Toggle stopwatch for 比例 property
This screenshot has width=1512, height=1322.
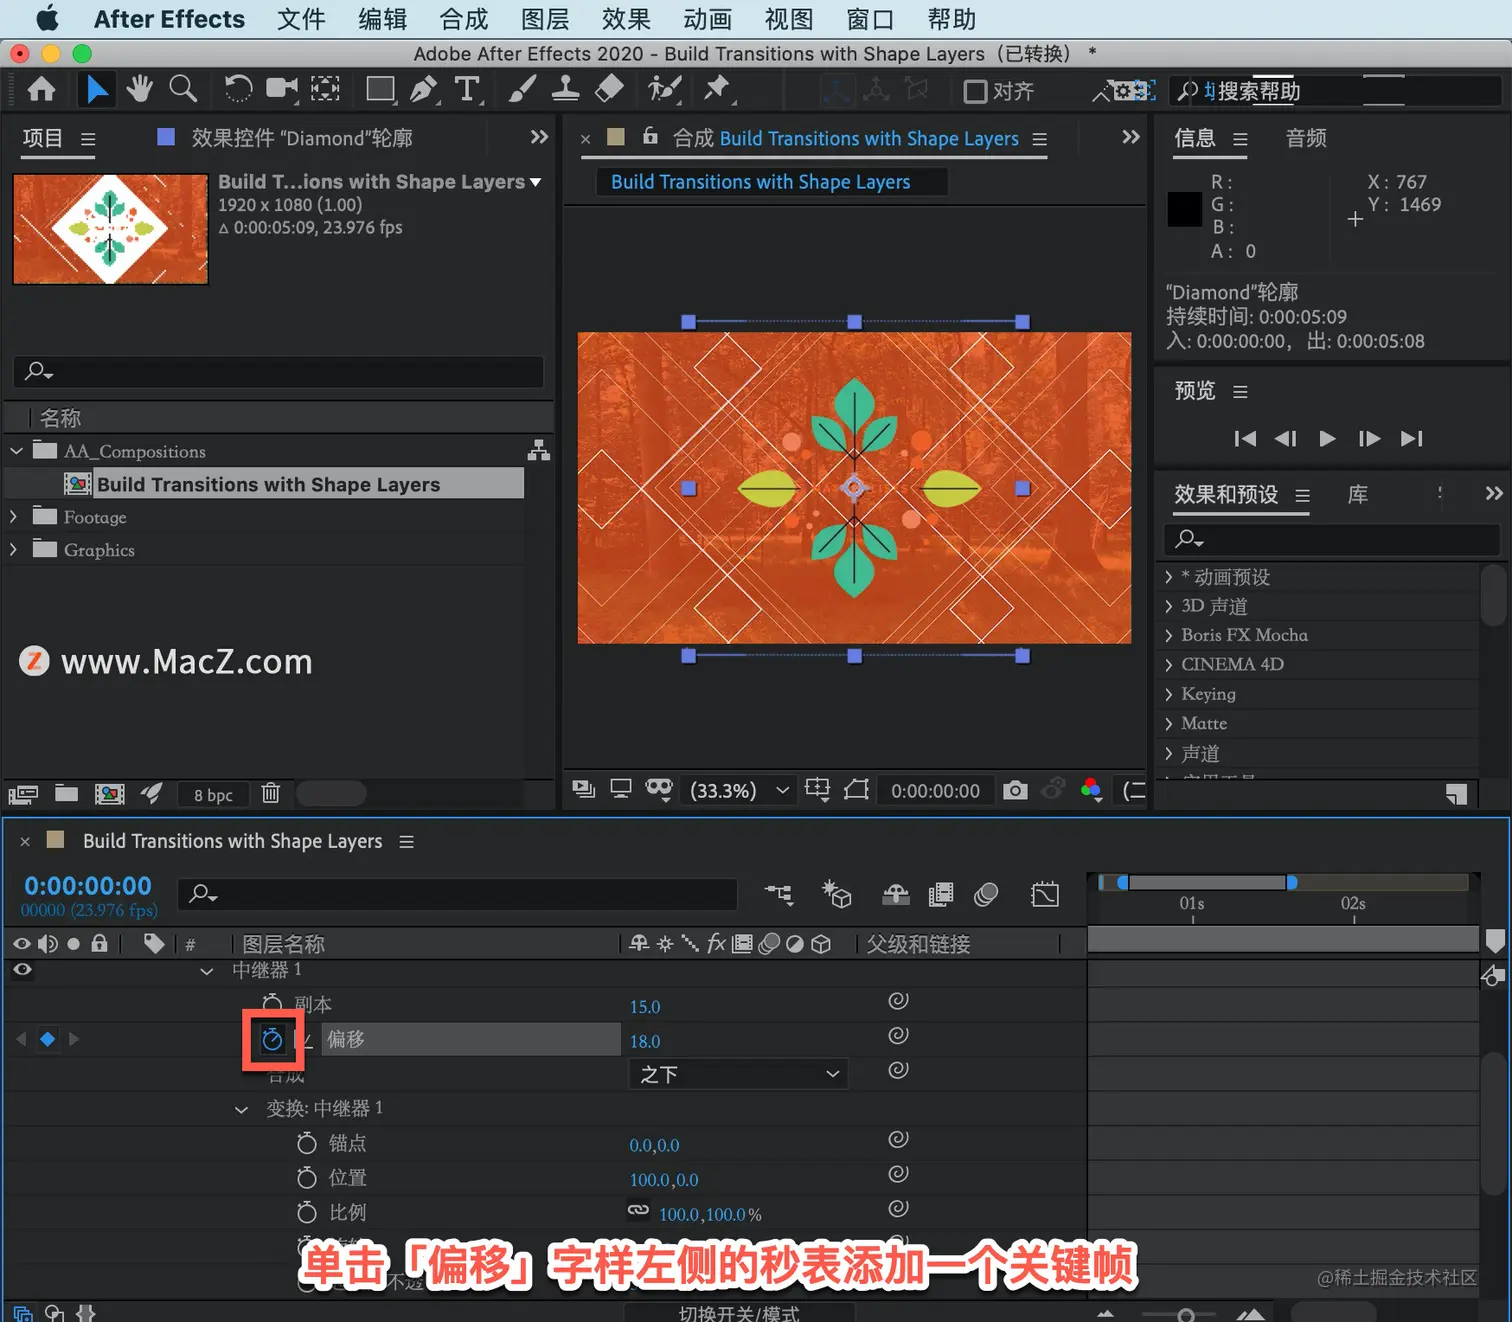(307, 1212)
